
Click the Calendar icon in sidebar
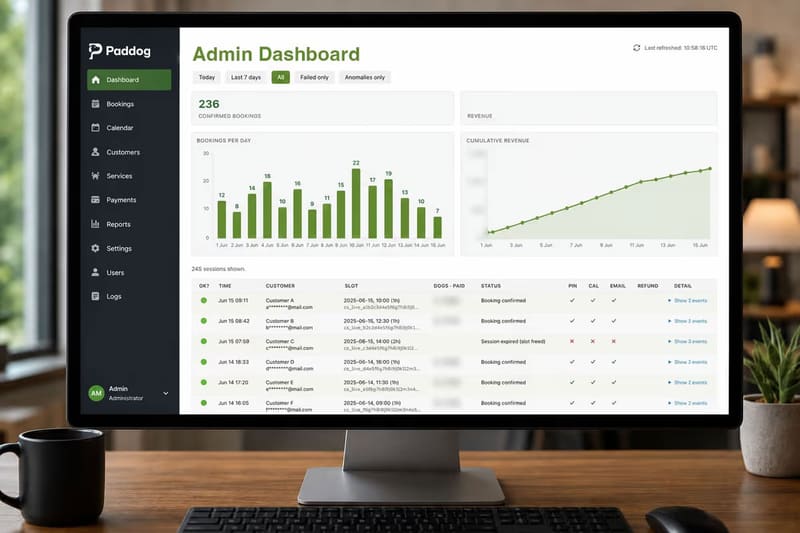(95, 128)
